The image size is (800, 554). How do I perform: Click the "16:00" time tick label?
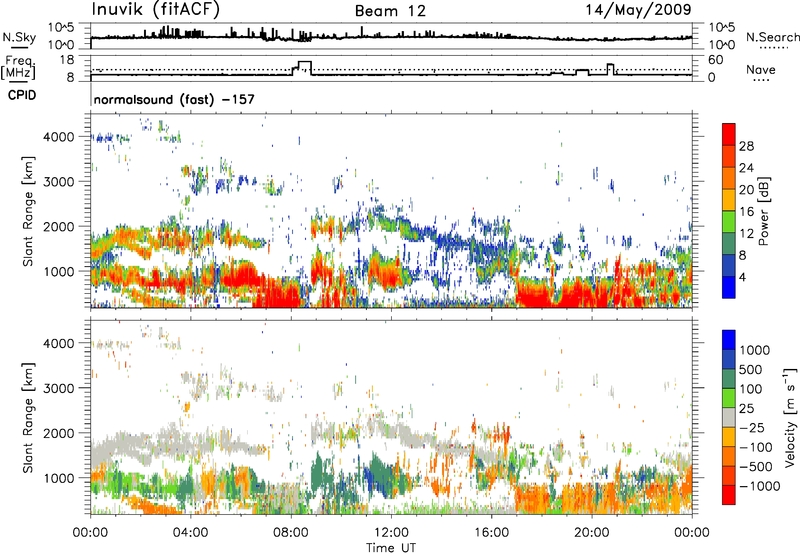tap(491, 533)
